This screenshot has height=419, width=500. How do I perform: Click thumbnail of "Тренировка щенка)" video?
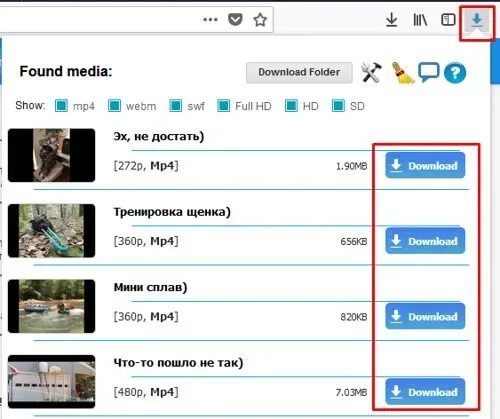point(52,231)
